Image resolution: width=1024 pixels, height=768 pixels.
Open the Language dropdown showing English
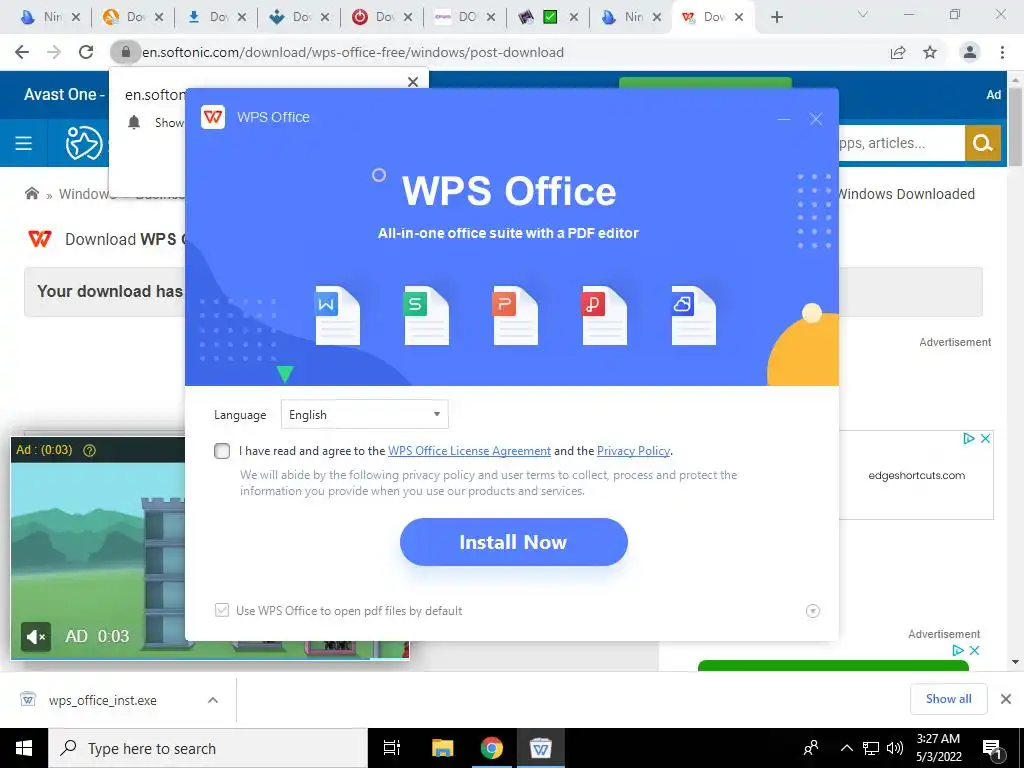click(x=364, y=414)
